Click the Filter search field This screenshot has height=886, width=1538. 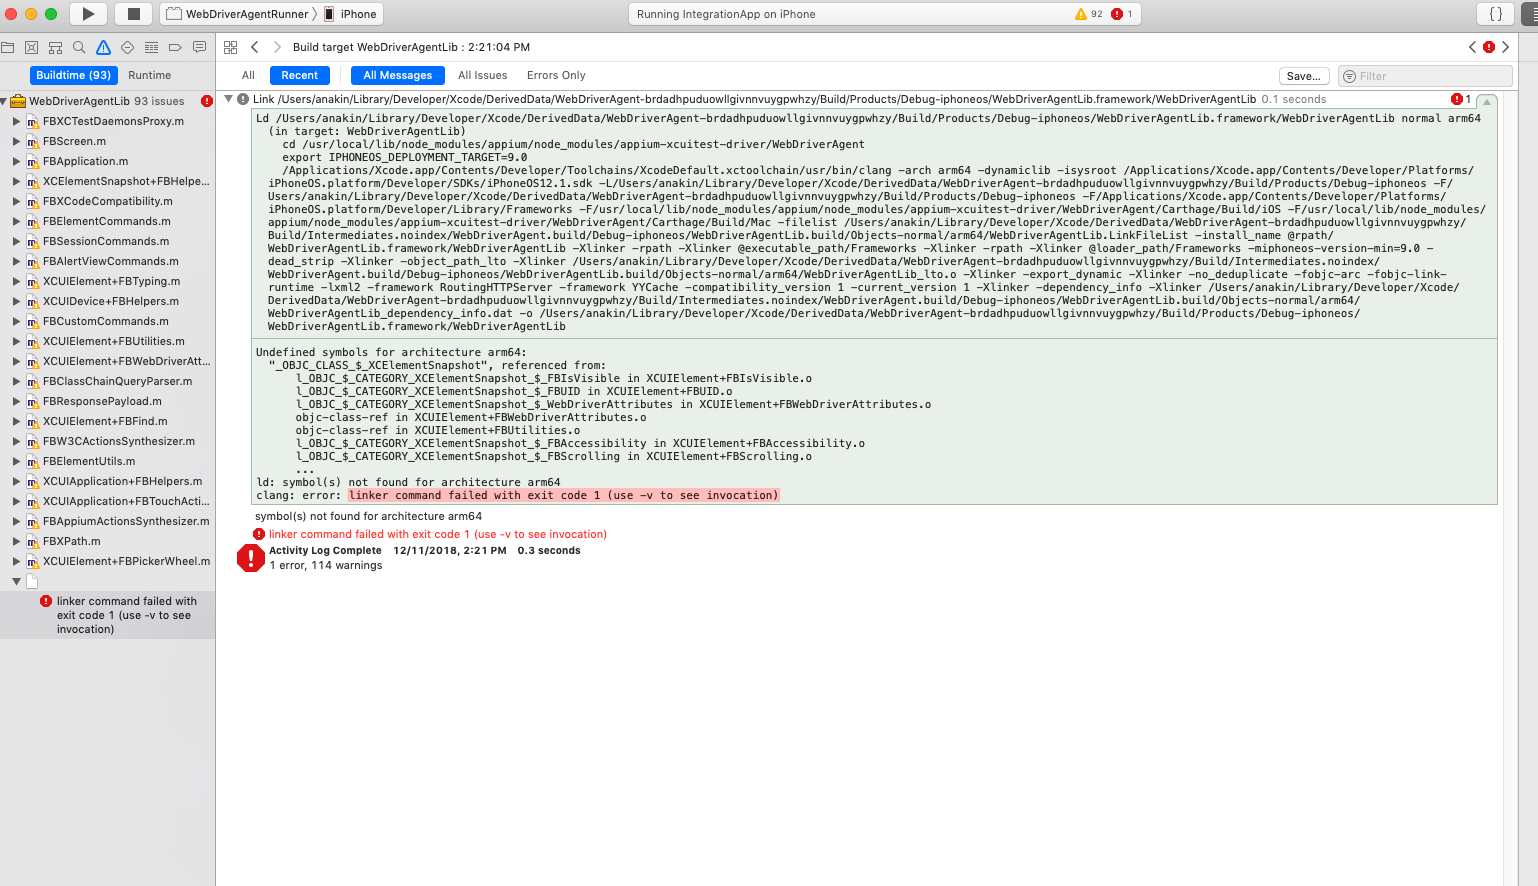[1425, 76]
